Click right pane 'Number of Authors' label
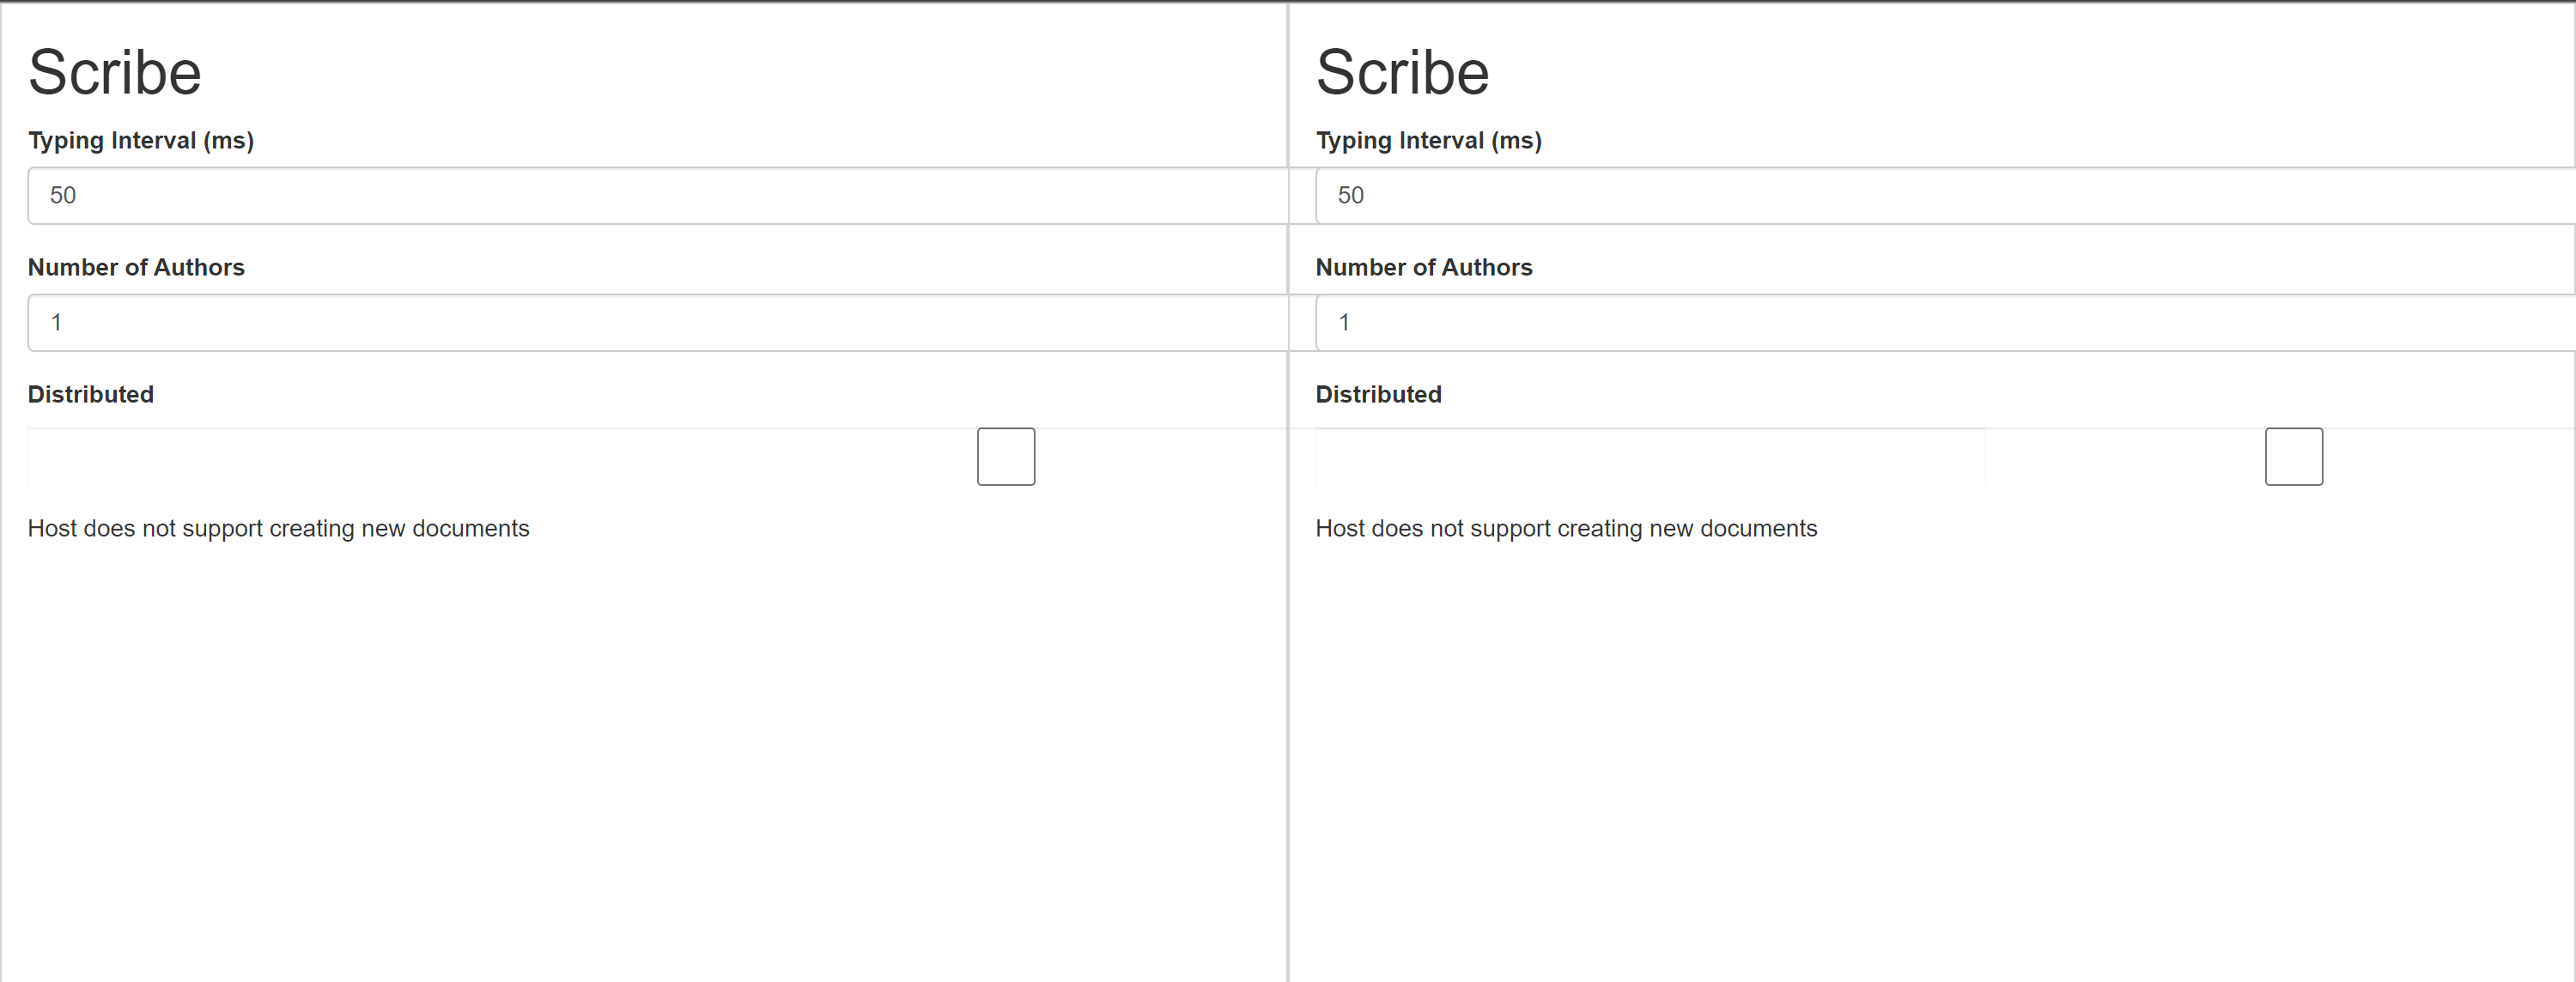2576x982 pixels. coord(1424,268)
